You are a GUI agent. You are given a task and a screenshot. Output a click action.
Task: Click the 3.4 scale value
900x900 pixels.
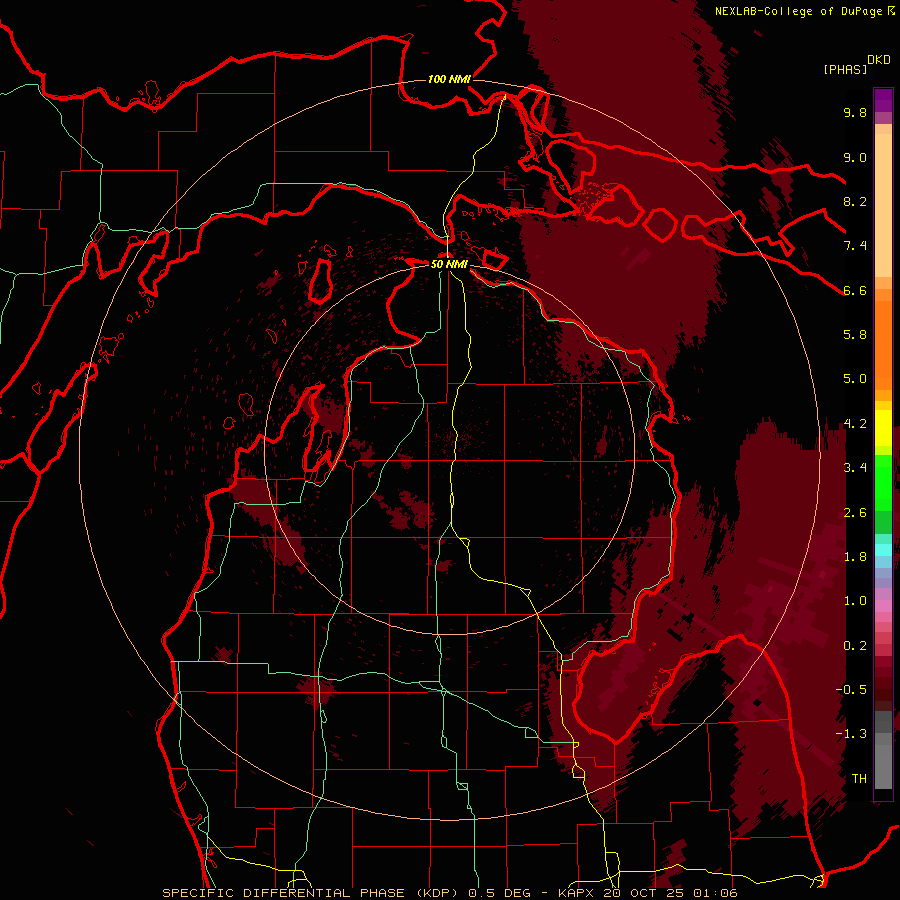tap(855, 468)
